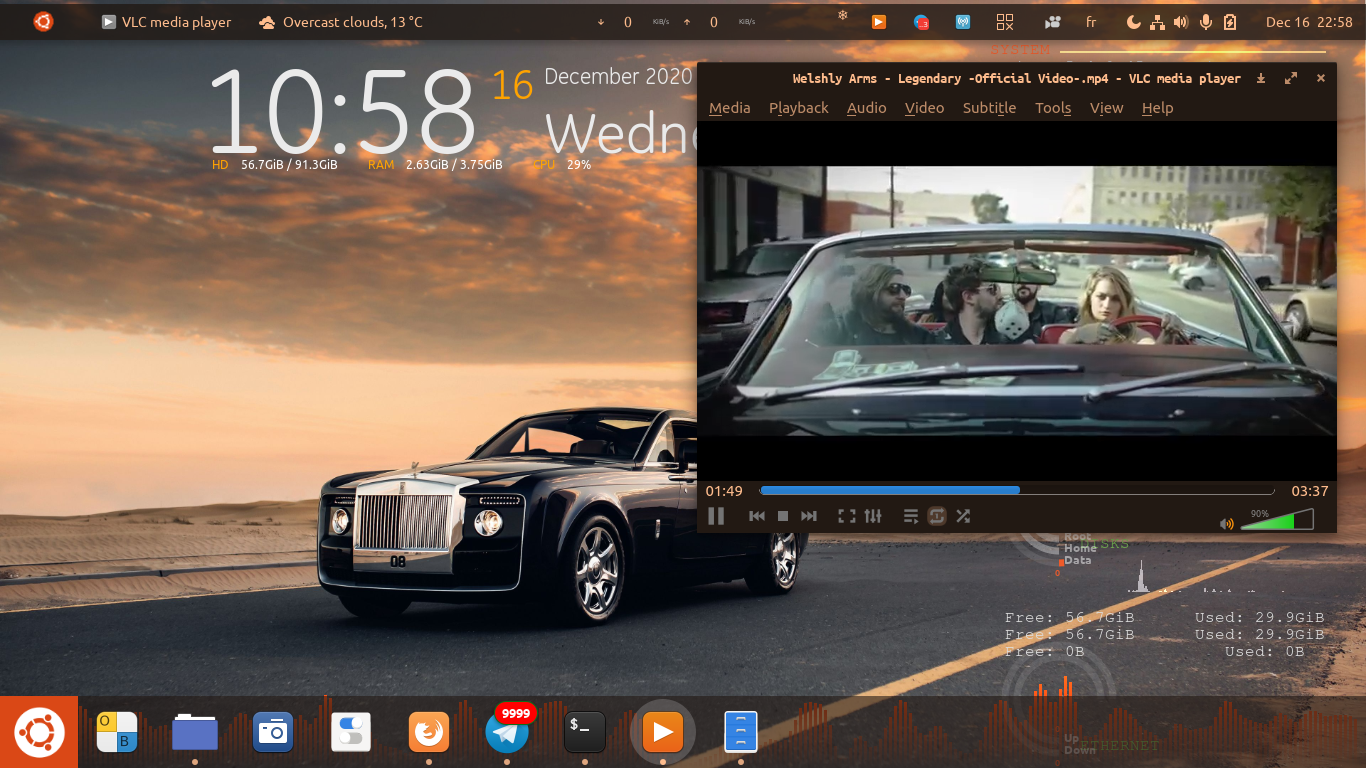Open the Tools menu

click(1053, 108)
